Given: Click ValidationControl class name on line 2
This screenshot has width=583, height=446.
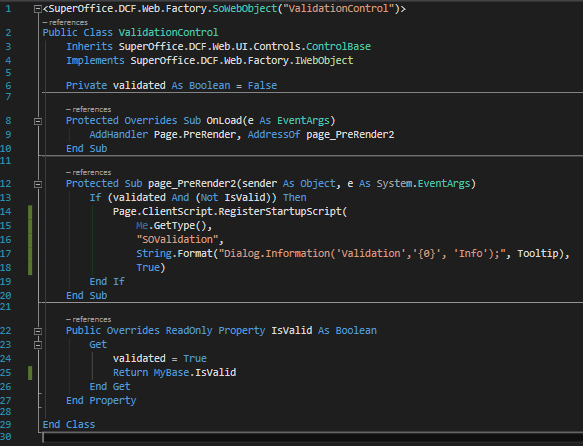Looking at the screenshot, I should pos(168,33).
